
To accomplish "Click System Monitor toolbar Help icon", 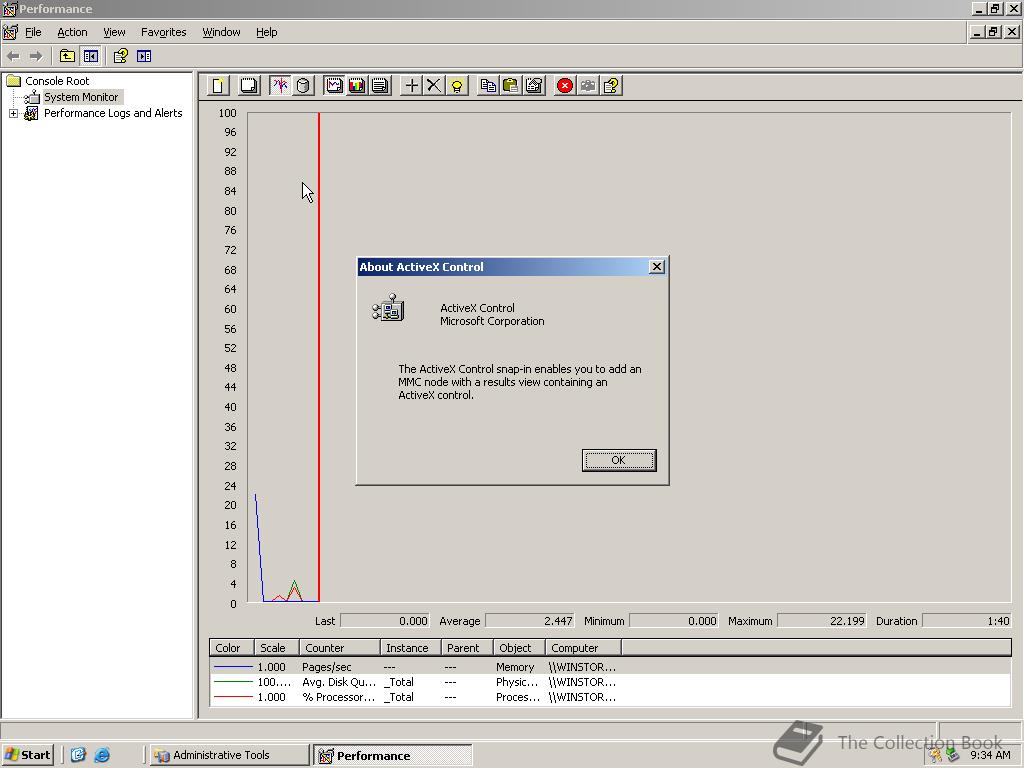I will pyautogui.click(x=611, y=86).
